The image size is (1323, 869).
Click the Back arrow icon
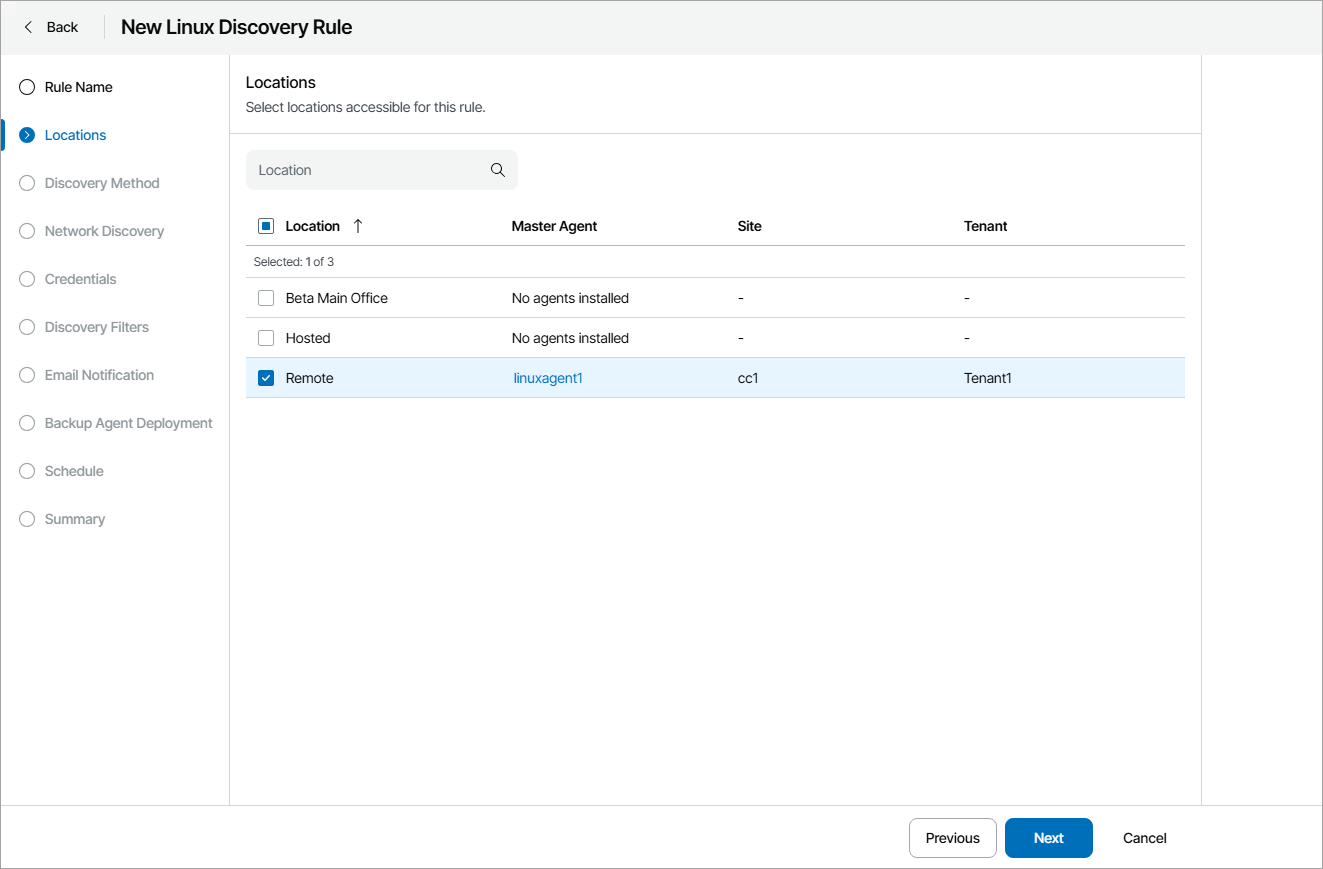click(x=28, y=27)
